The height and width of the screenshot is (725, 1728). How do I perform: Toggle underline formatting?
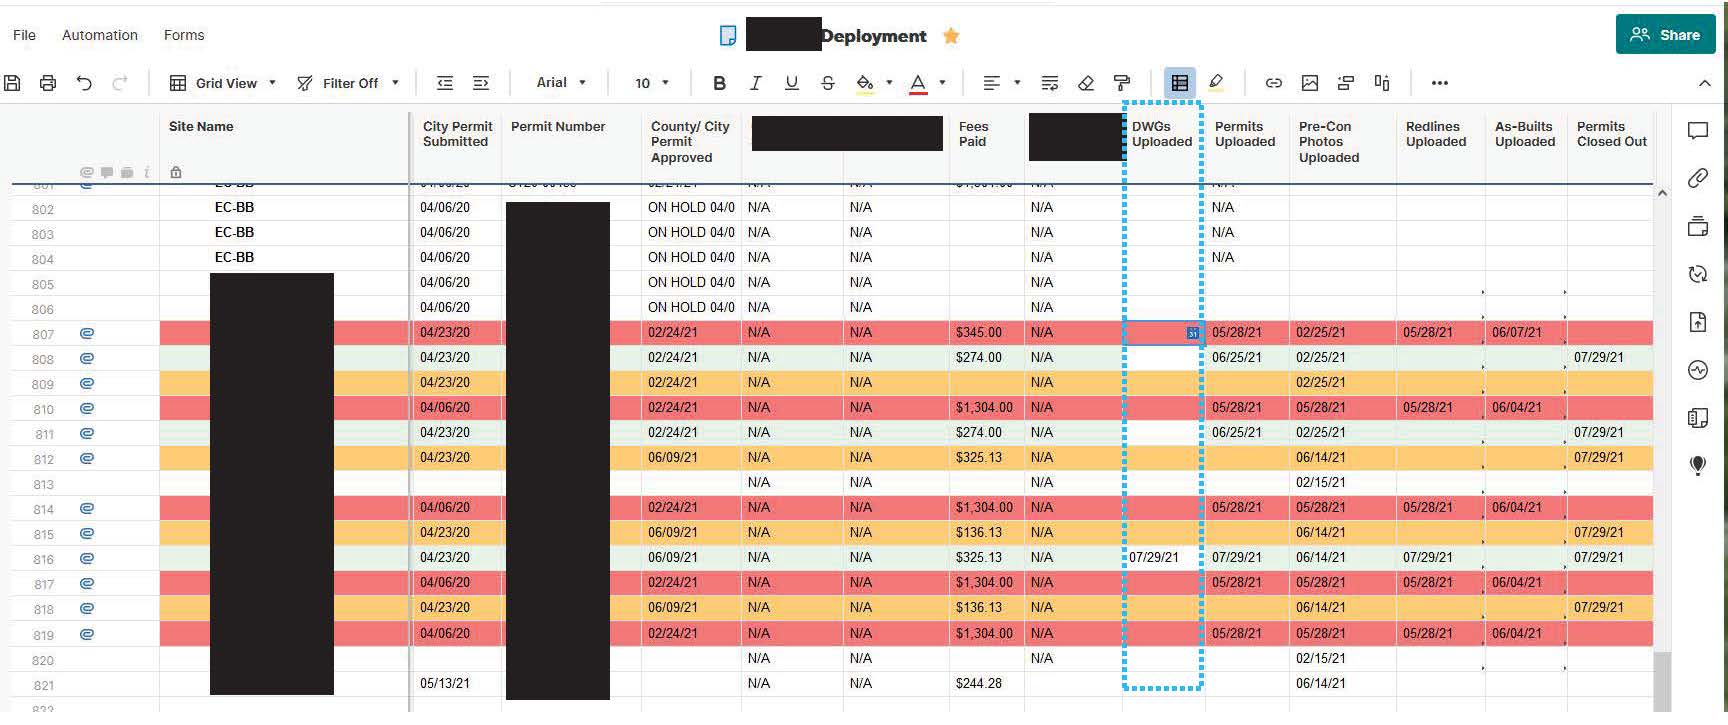coord(791,83)
